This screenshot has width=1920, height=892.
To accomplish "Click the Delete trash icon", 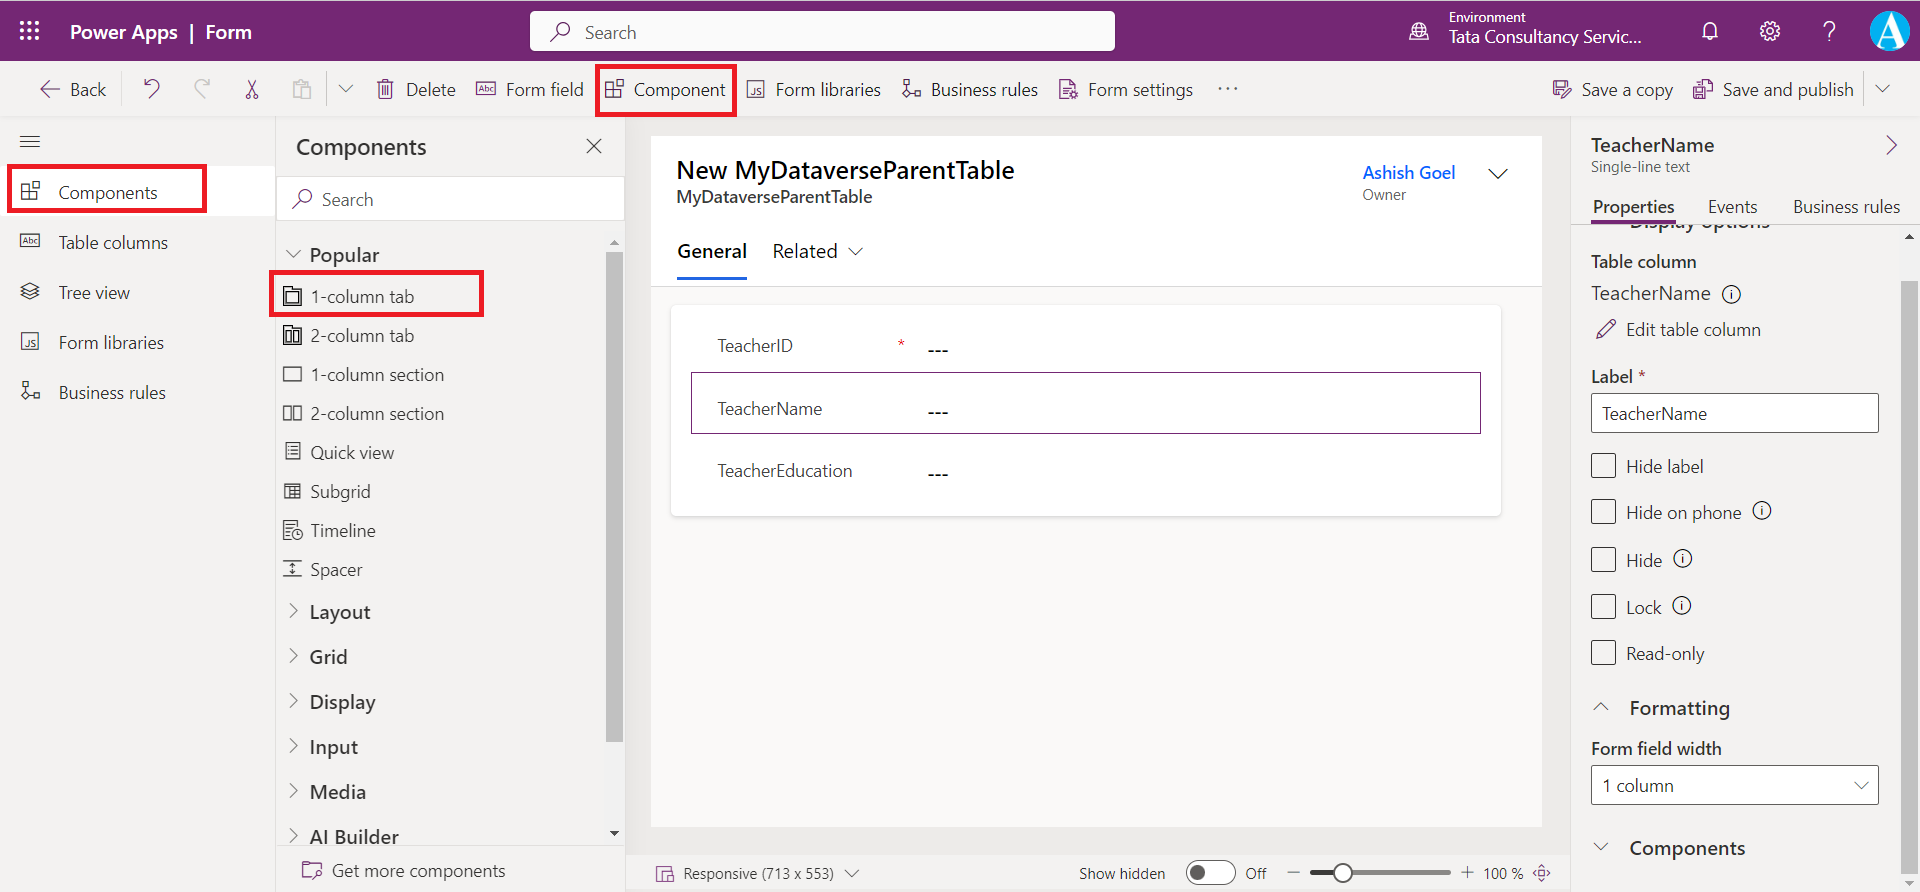I will click(385, 89).
